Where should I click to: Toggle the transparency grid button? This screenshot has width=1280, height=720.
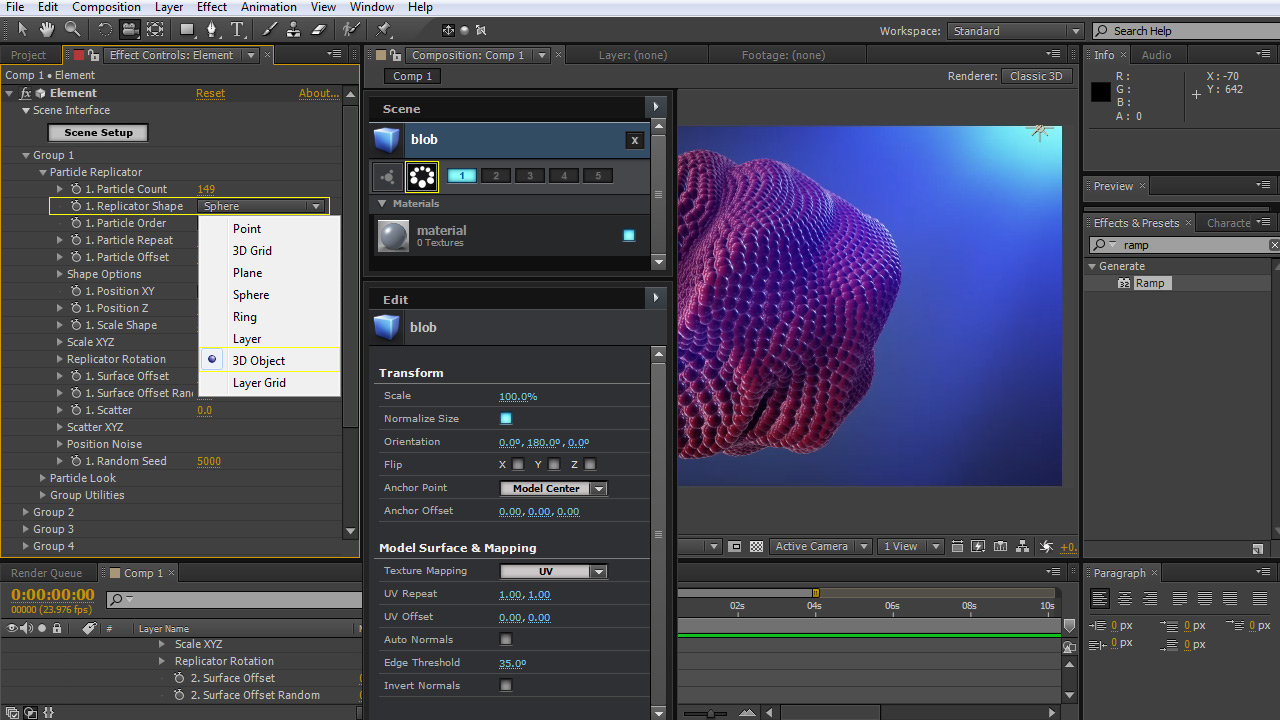pos(756,547)
